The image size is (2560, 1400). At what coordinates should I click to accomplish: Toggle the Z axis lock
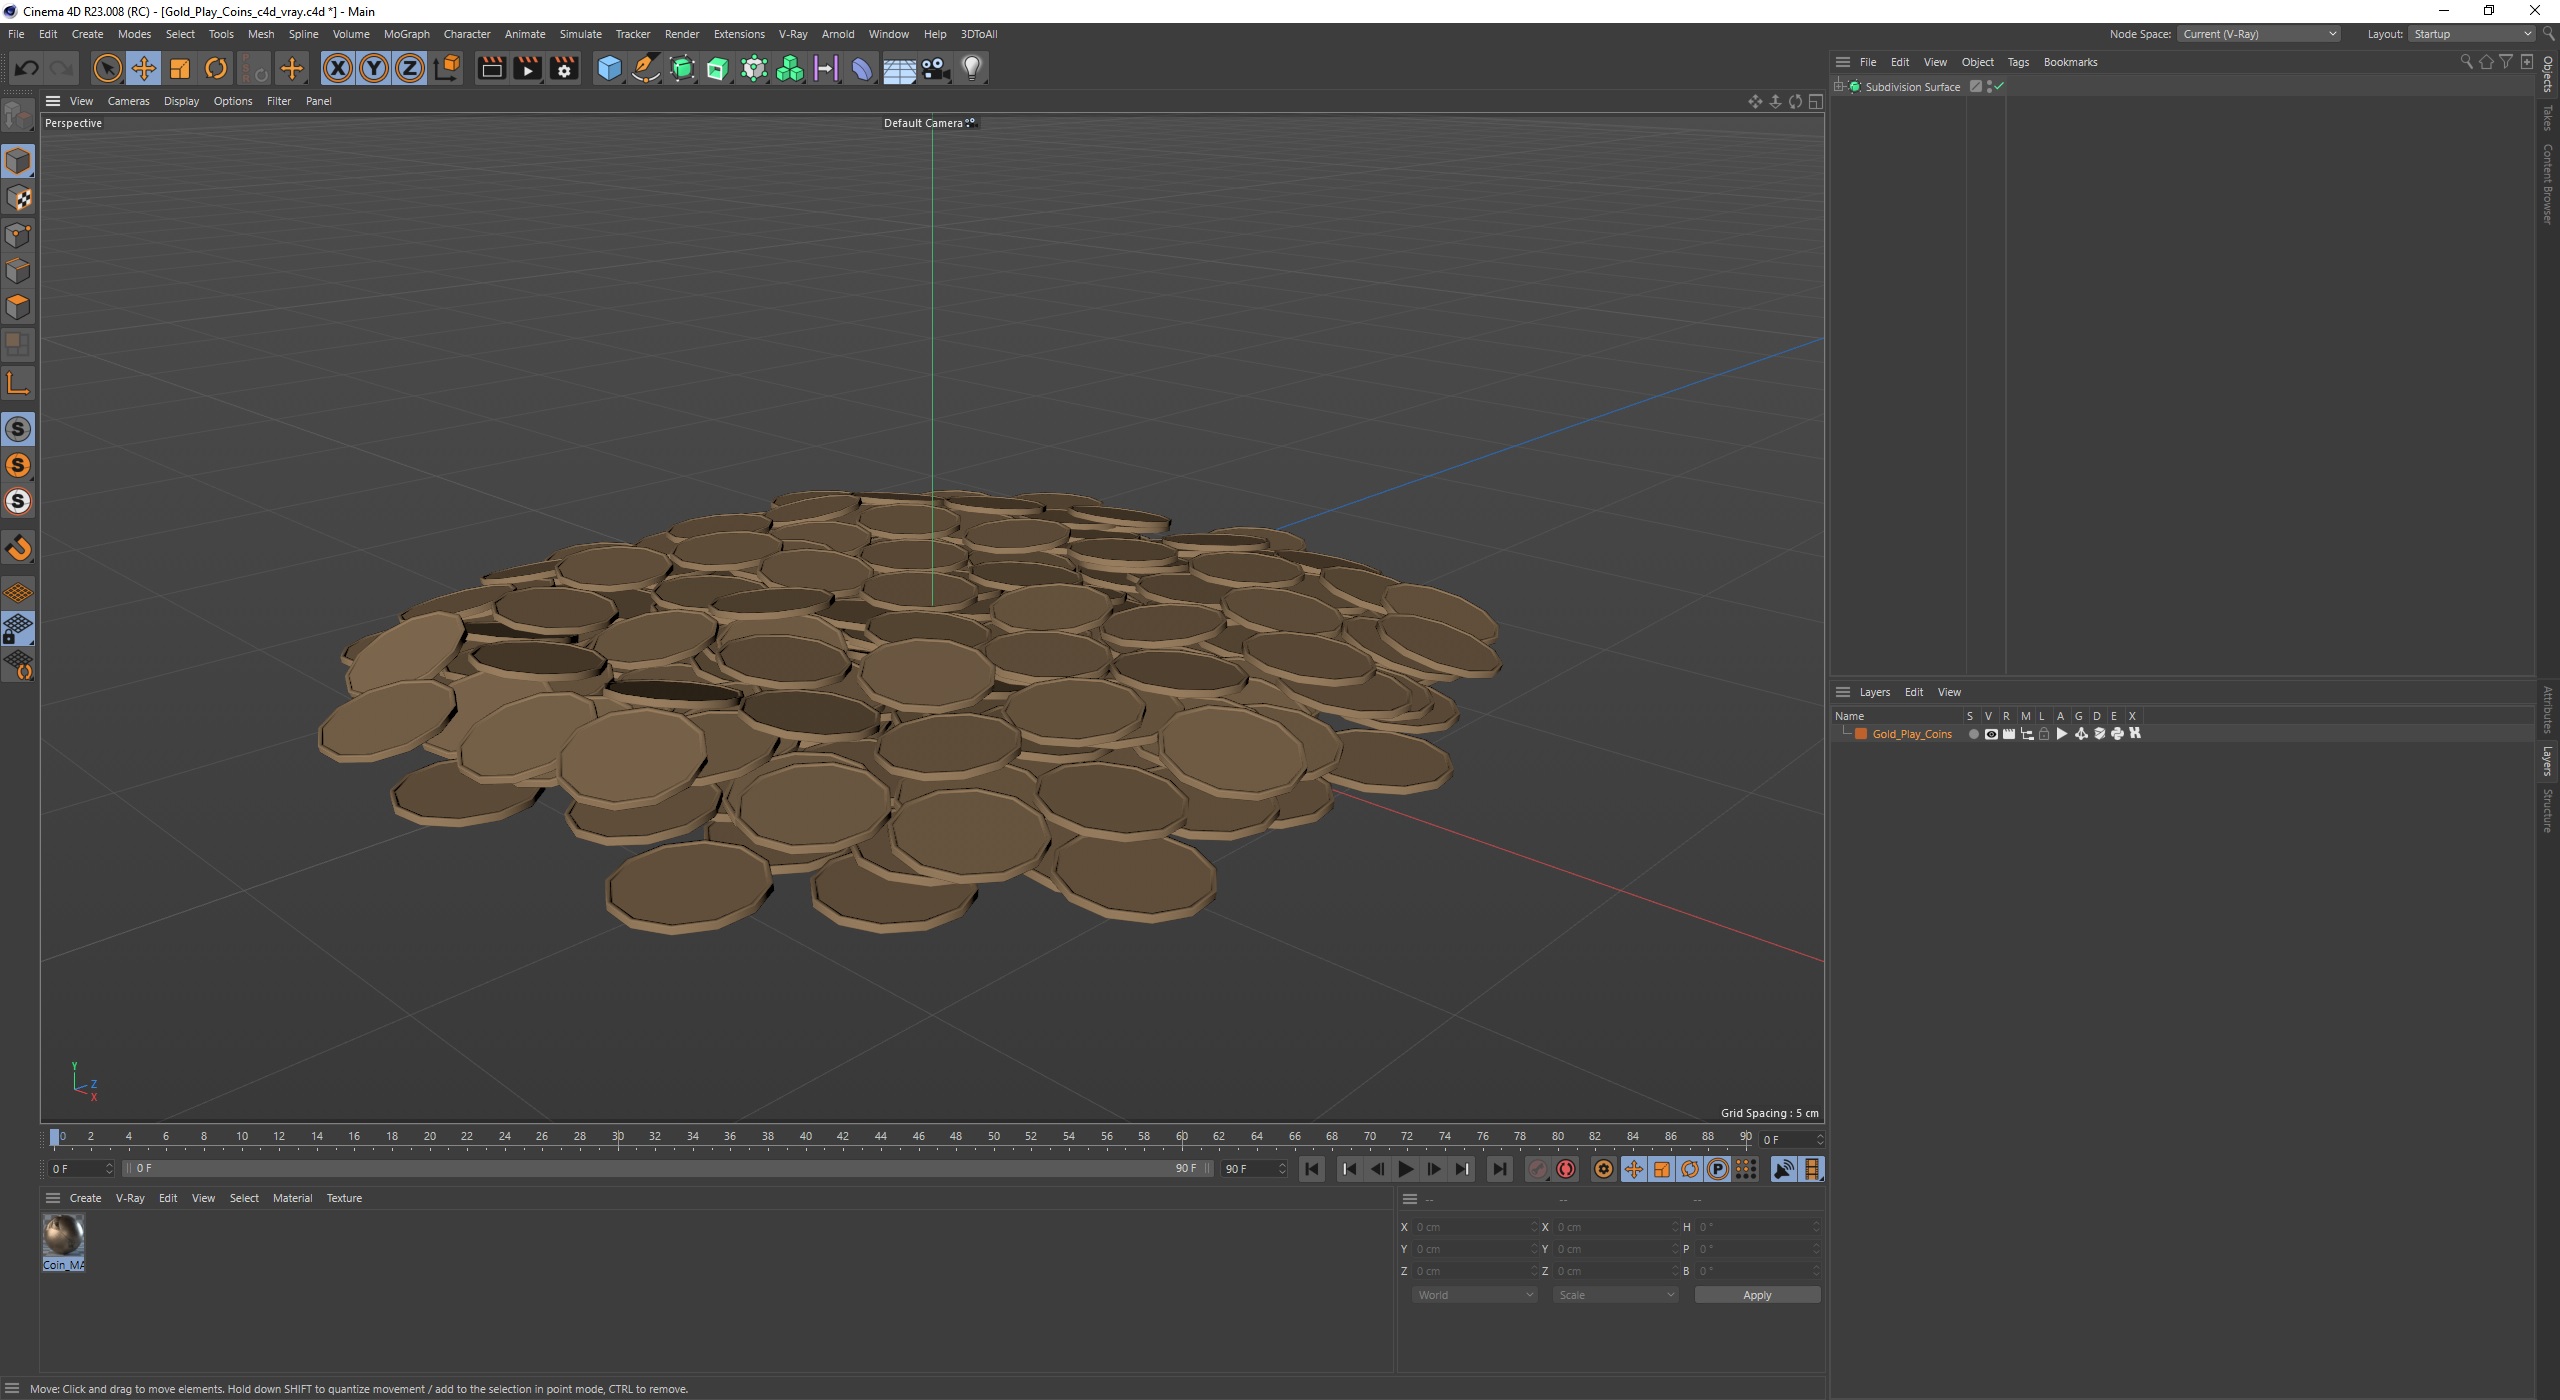point(410,68)
